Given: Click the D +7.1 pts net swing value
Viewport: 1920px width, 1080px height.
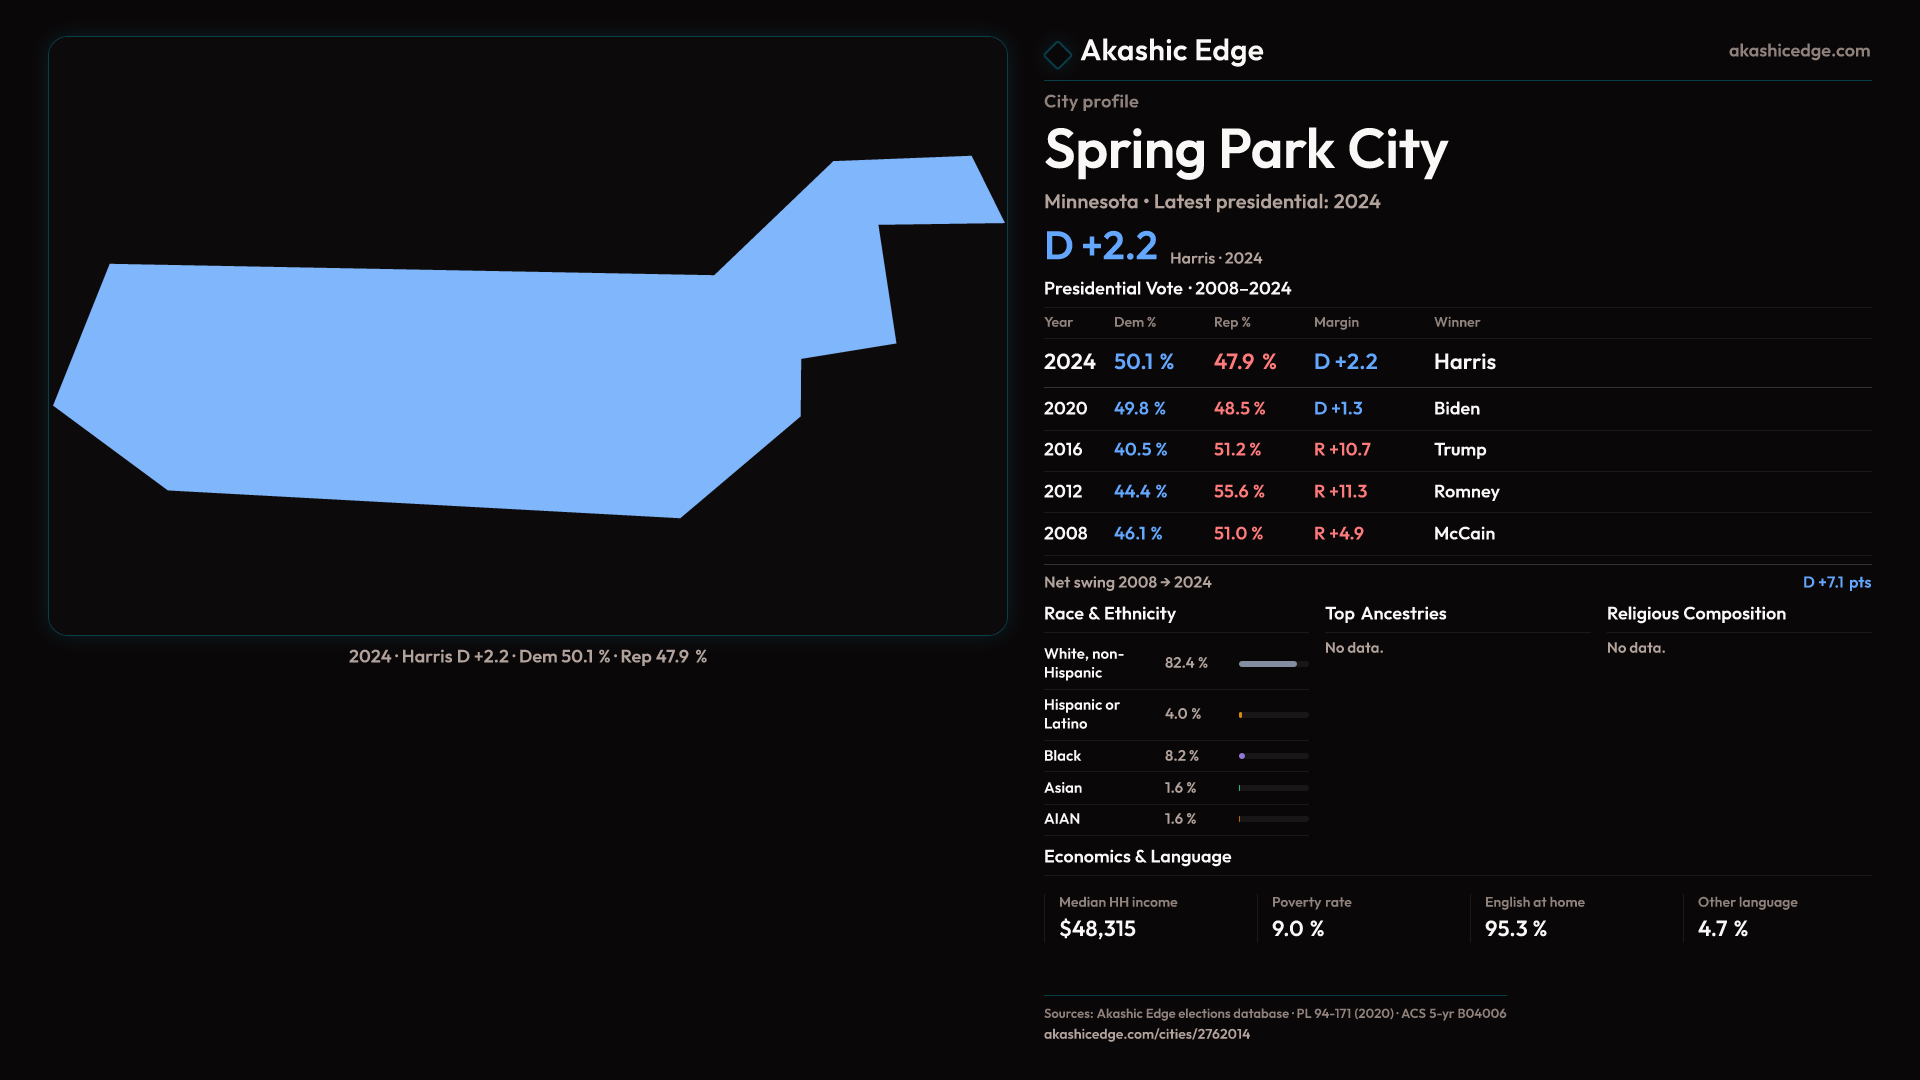Looking at the screenshot, I should (x=1836, y=582).
